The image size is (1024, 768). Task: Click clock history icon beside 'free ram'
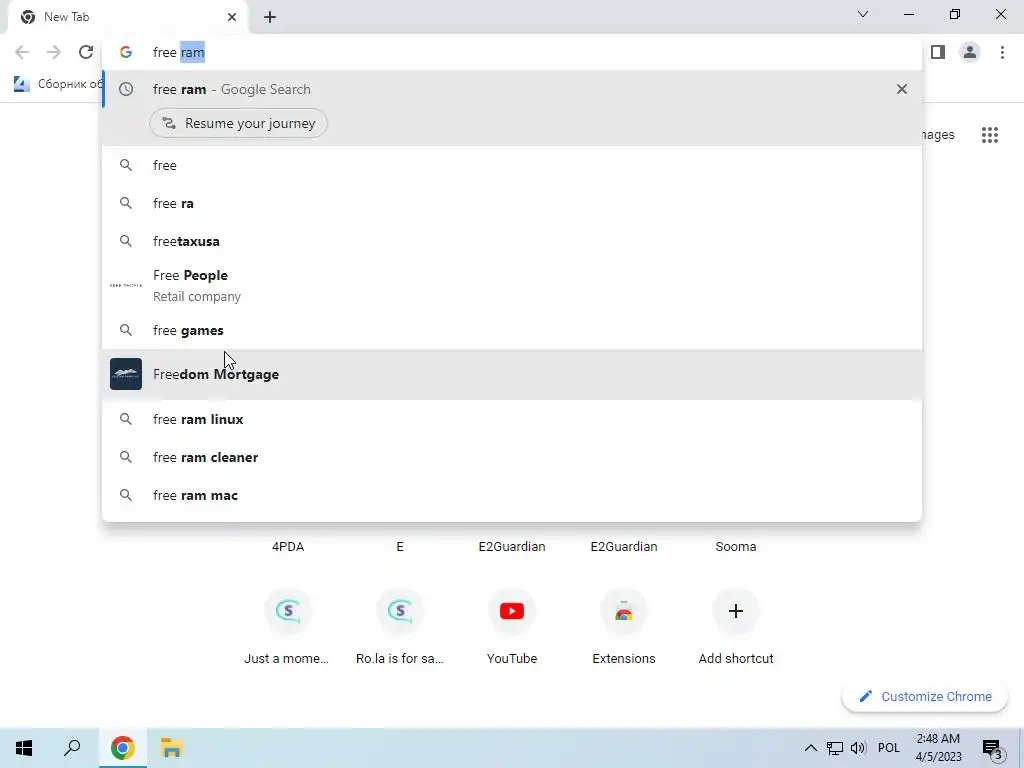coord(126,89)
